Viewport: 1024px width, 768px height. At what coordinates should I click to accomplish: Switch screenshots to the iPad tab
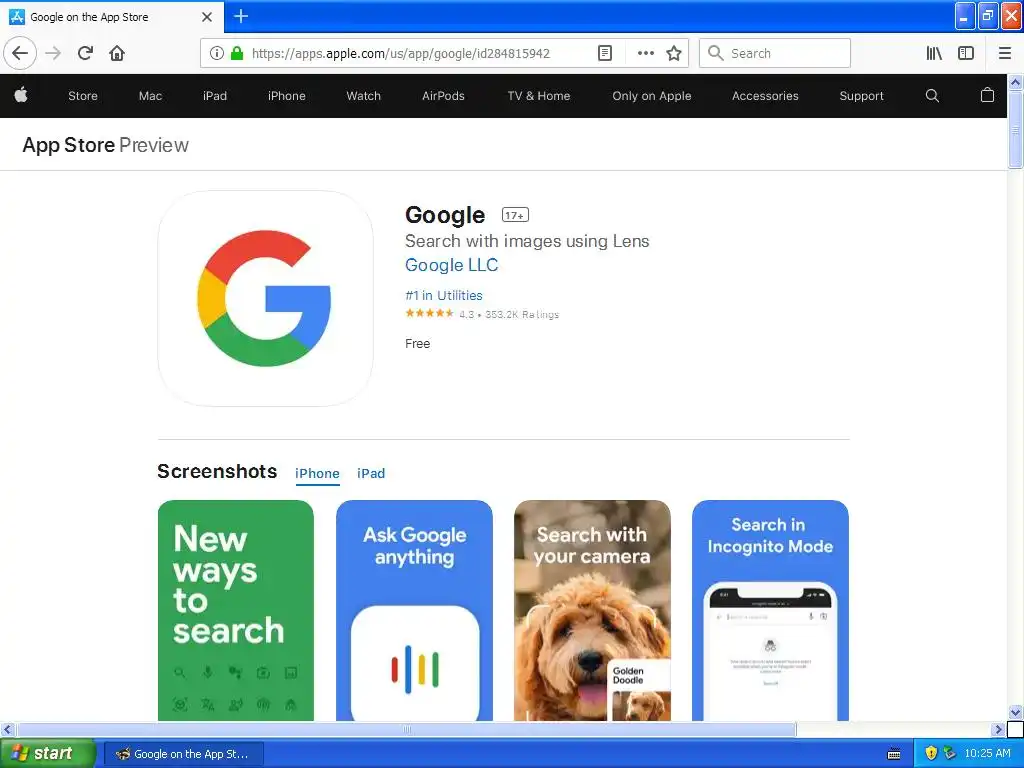pos(371,473)
